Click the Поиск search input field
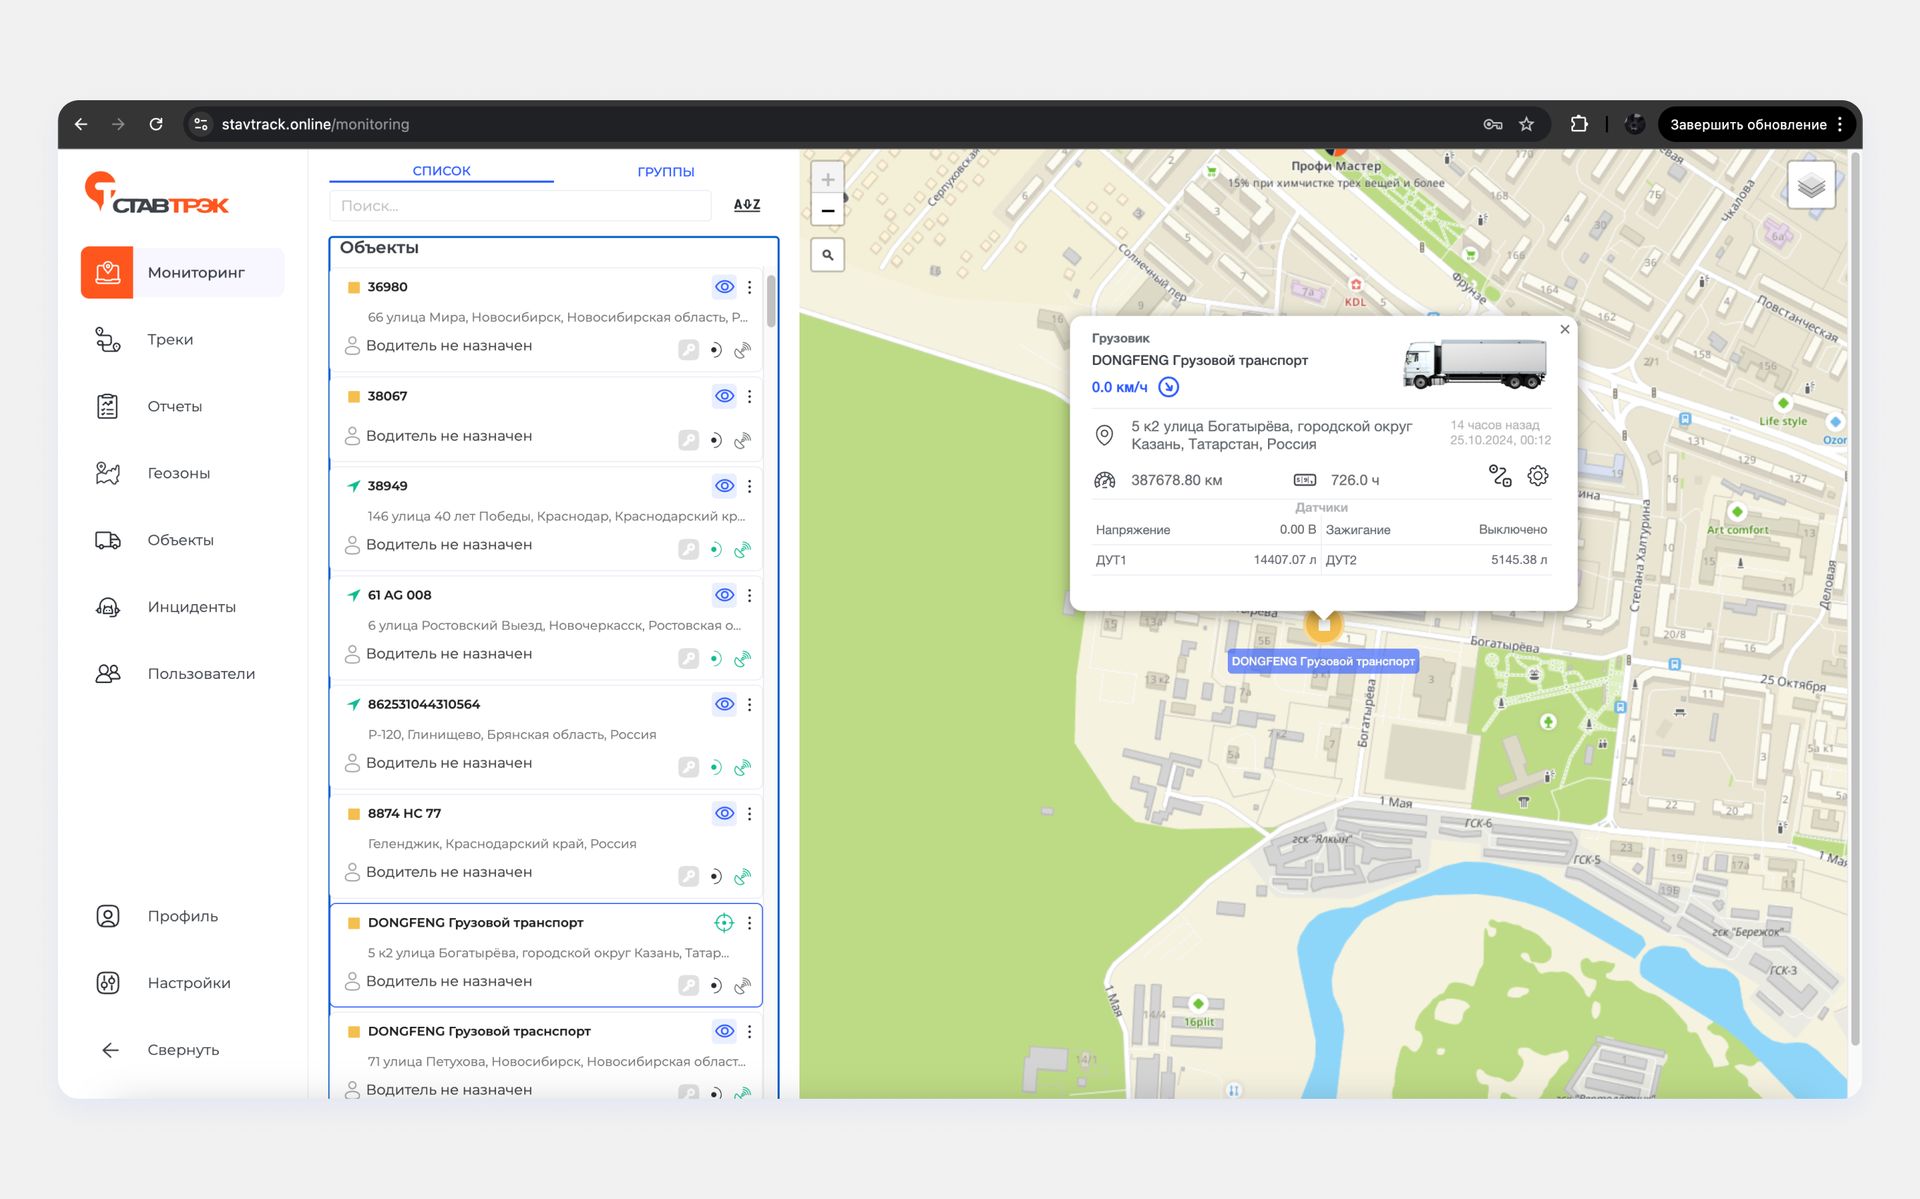Screen dimensions: 1920x1199 point(519,206)
